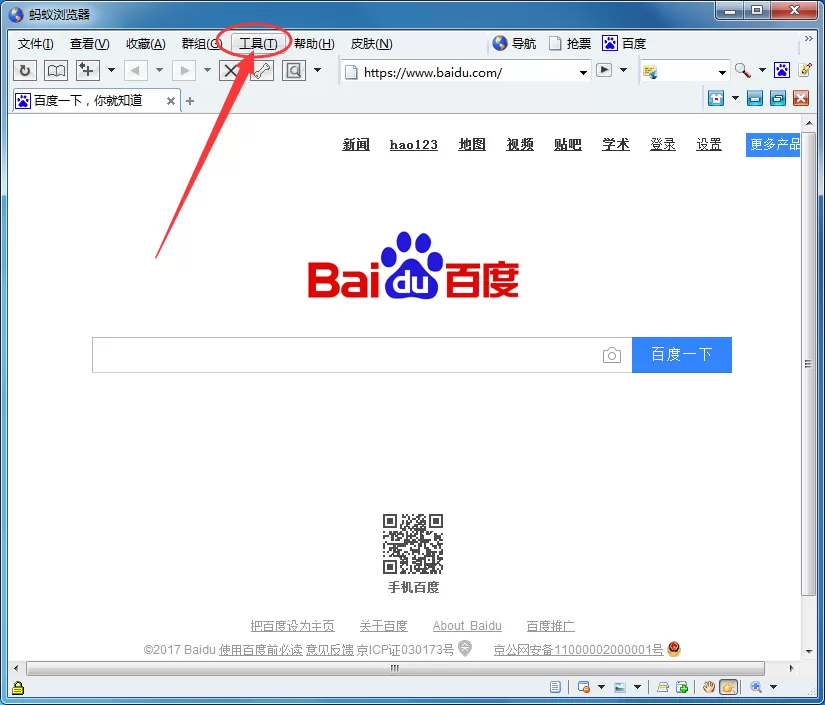Close the 百度一下 tab with its X
This screenshot has width=825, height=705.
coord(170,101)
